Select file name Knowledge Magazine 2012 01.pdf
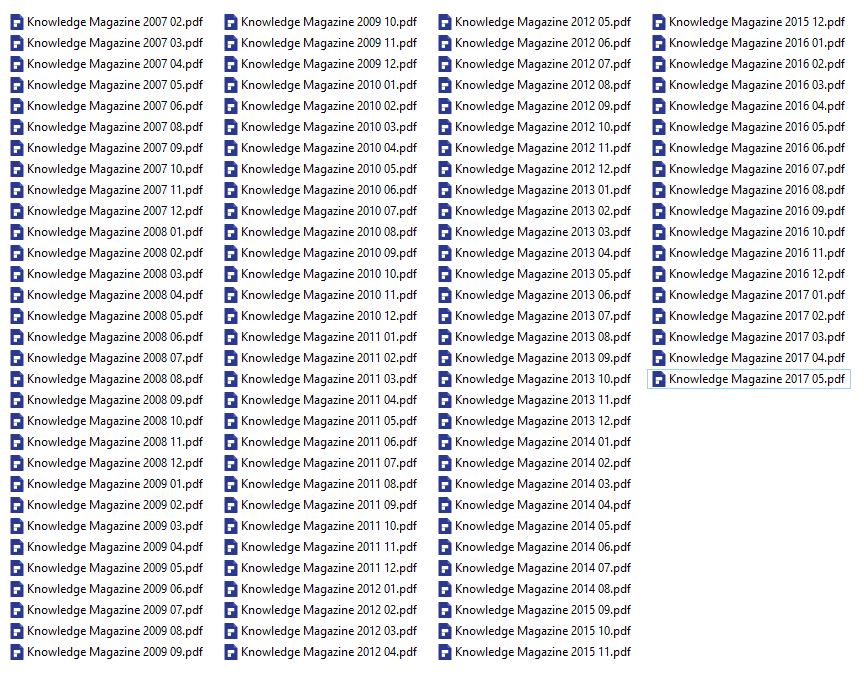 pos(328,589)
